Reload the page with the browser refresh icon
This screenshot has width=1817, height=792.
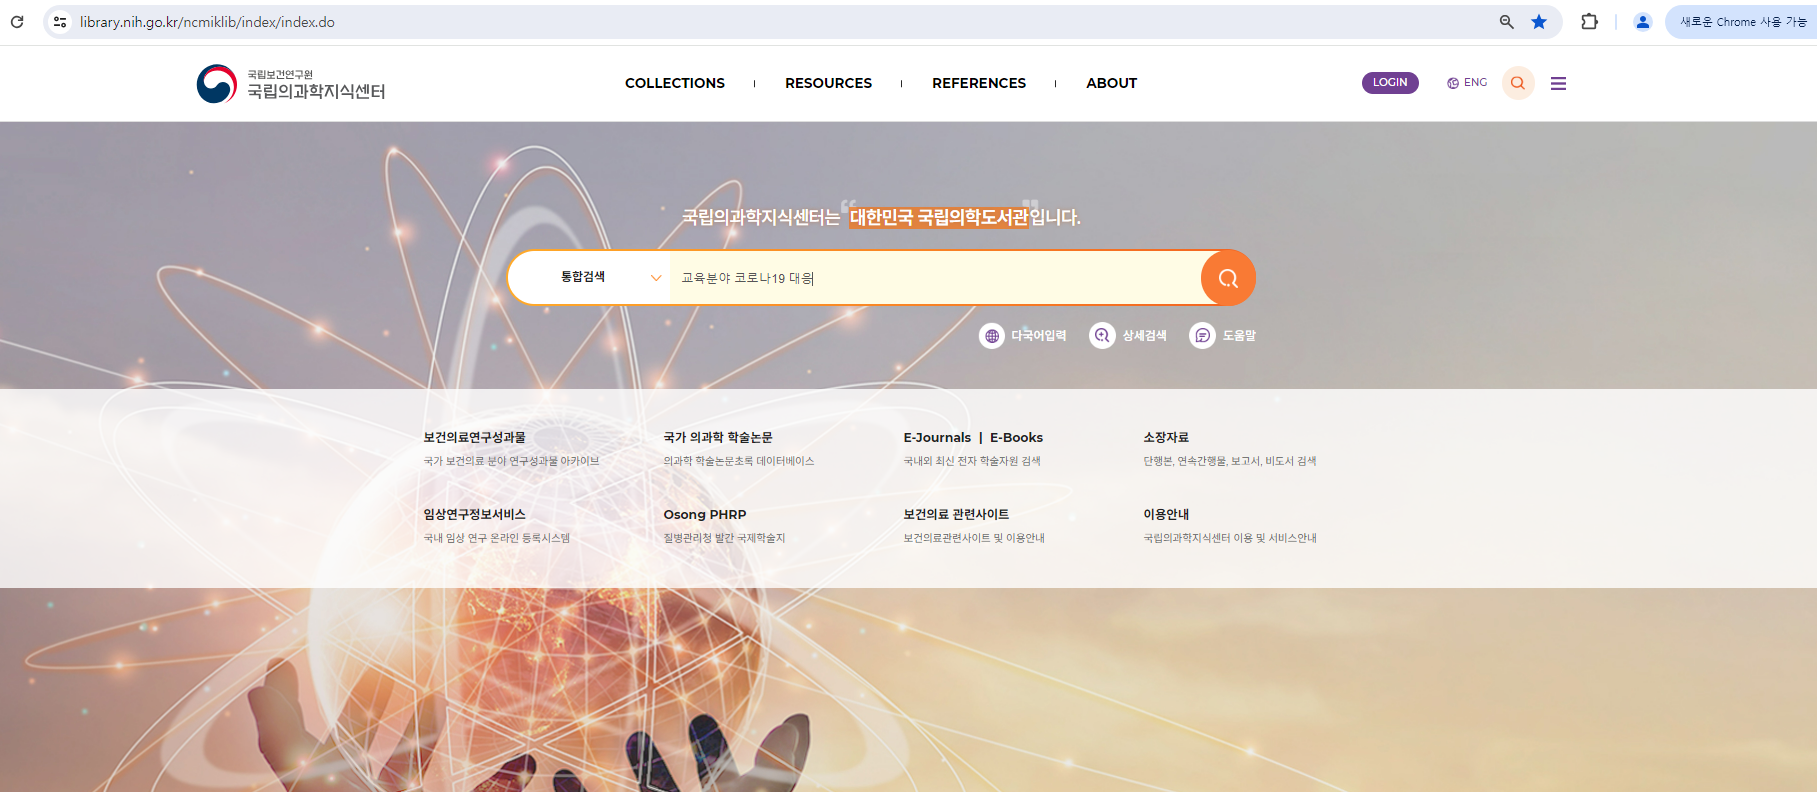click(17, 21)
